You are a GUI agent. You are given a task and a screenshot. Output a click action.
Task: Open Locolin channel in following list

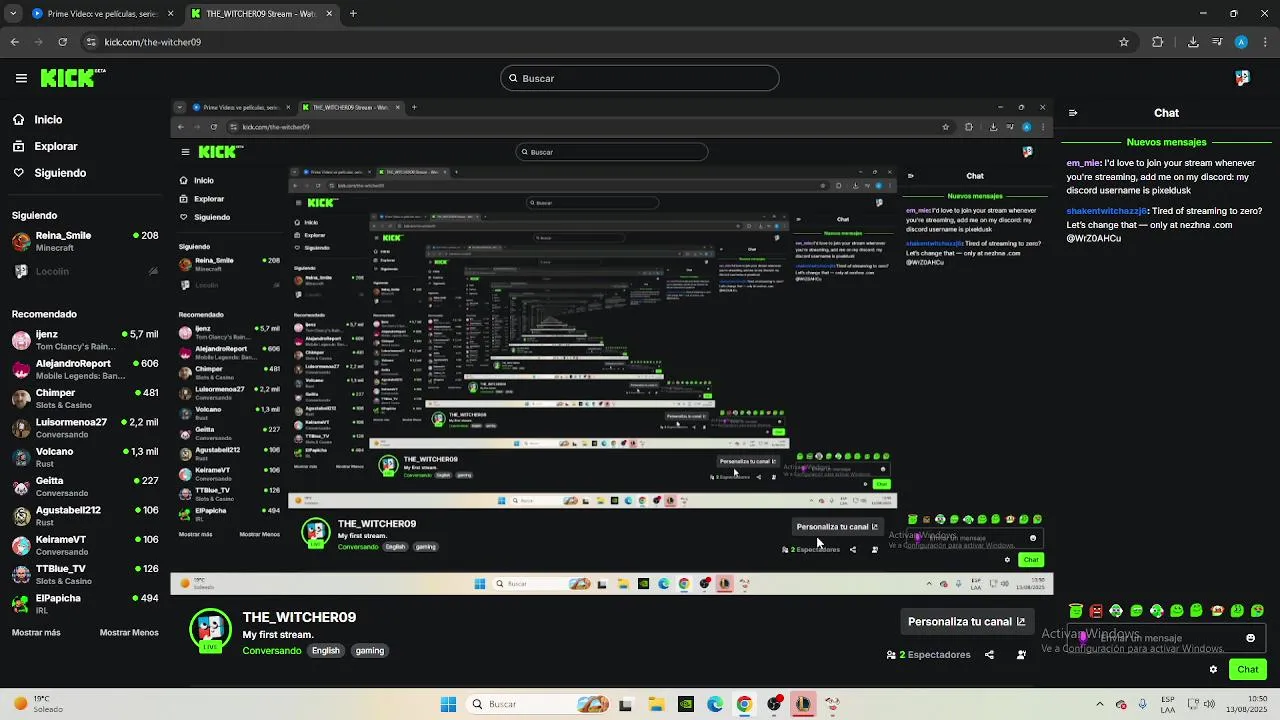pyautogui.click(x=85, y=271)
